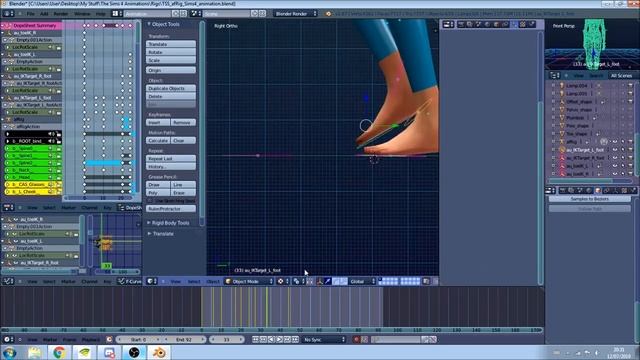This screenshot has height=360, width=640.
Task: Click the current frame 33 field
Action: pos(227,340)
